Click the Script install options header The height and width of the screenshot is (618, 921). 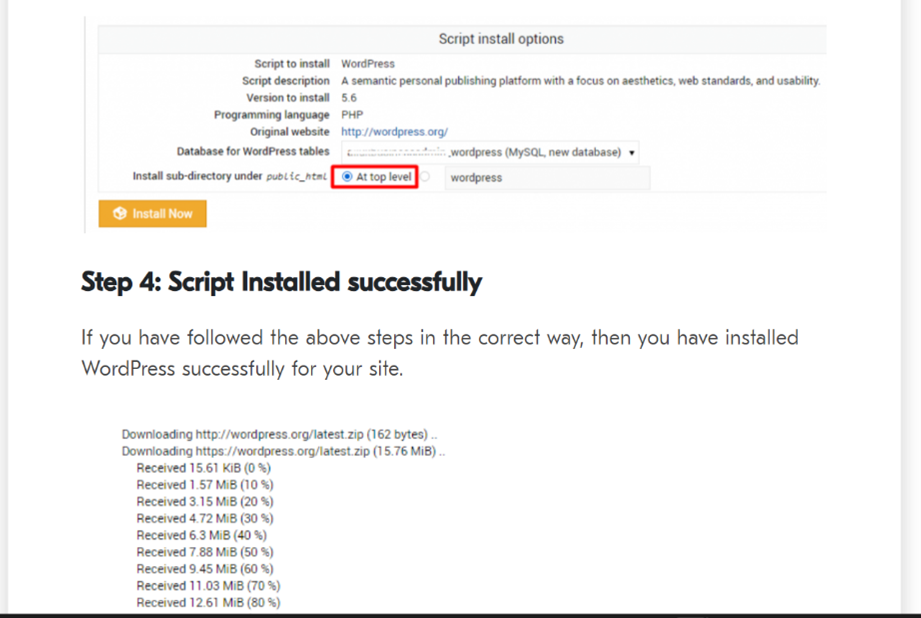click(x=501, y=39)
